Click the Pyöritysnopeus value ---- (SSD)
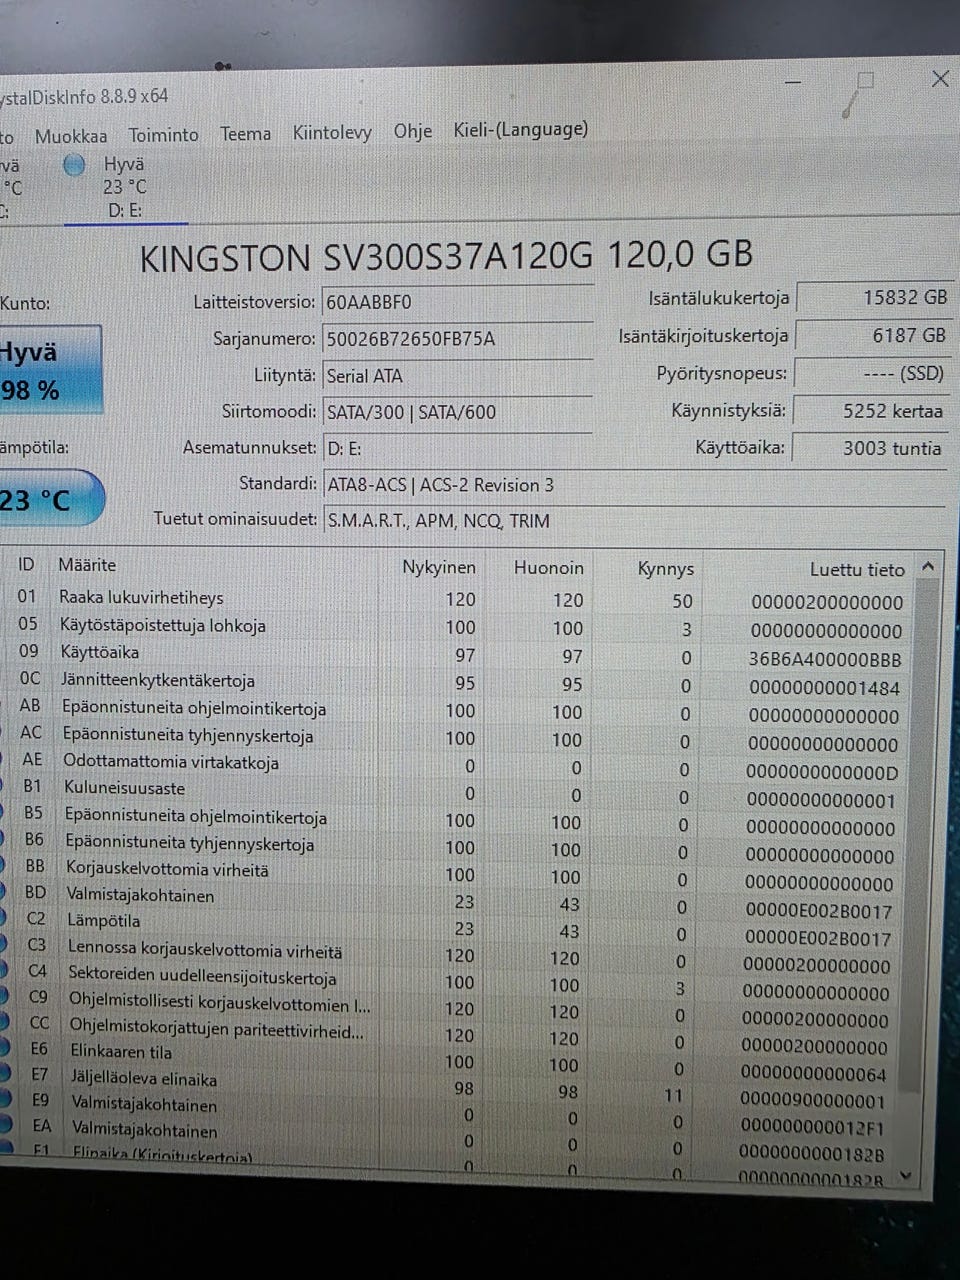Image resolution: width=960 pixels, height=1280 pixels. point(874,374)
